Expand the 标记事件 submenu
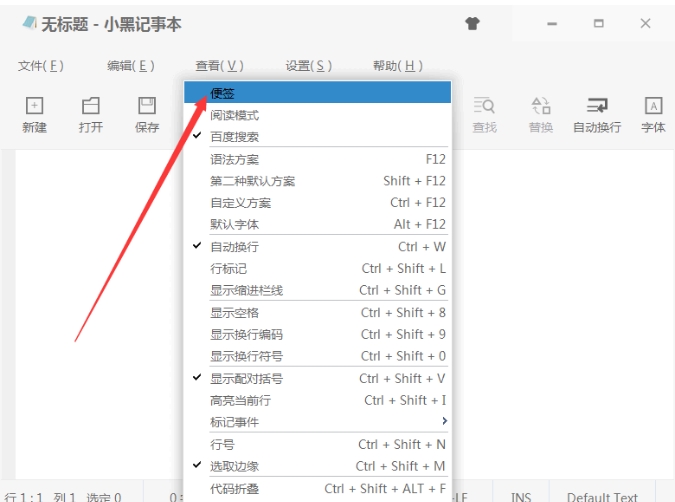This screenshot has height=502, width=675. coord(318,422)
